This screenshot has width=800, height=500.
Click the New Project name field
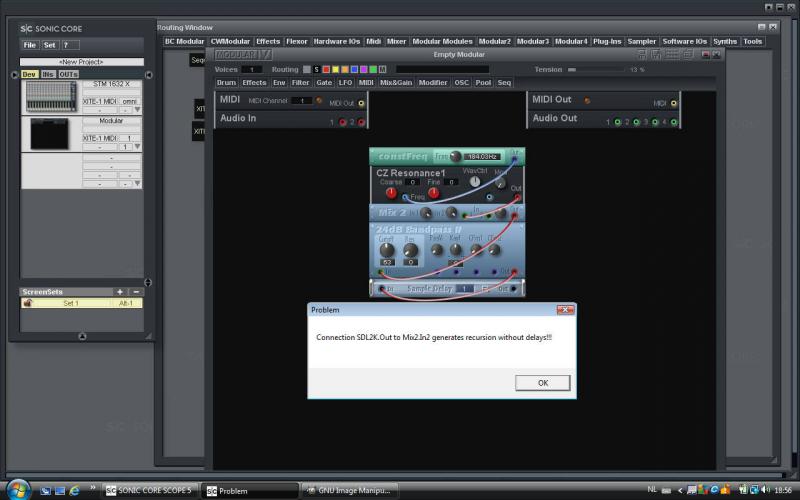(x=82, y=62)
